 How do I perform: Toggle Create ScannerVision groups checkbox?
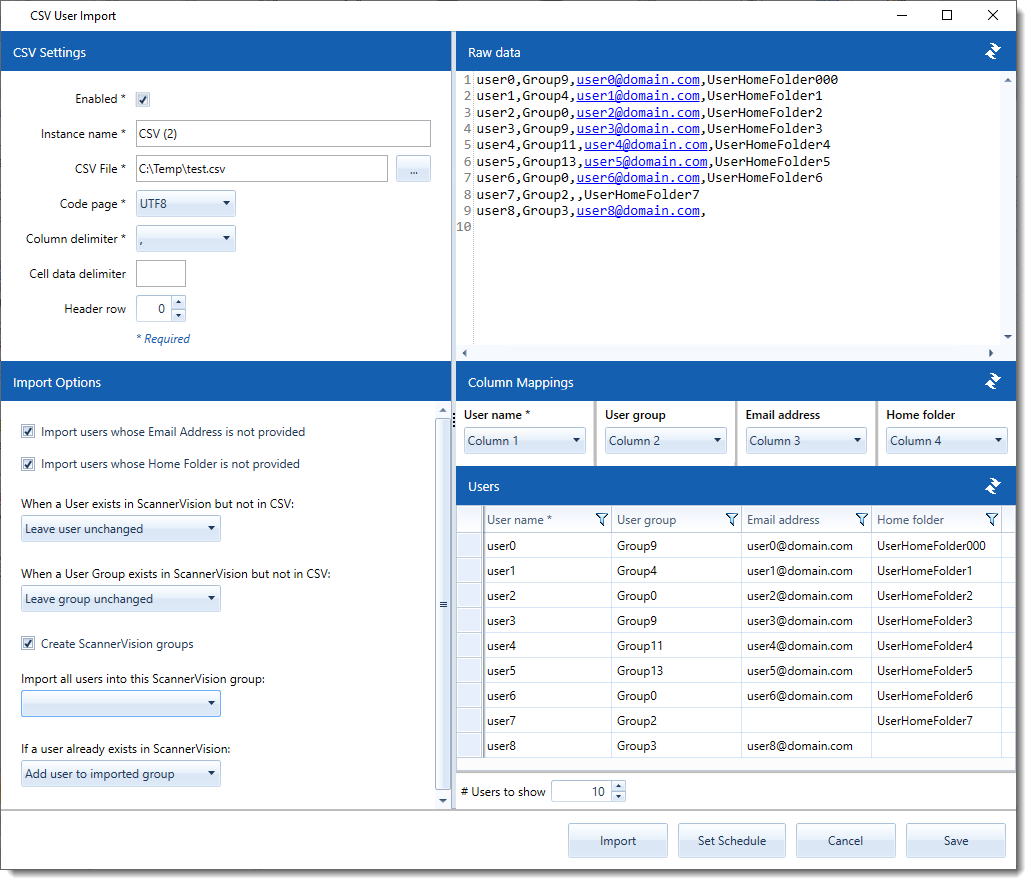(28, 644)
